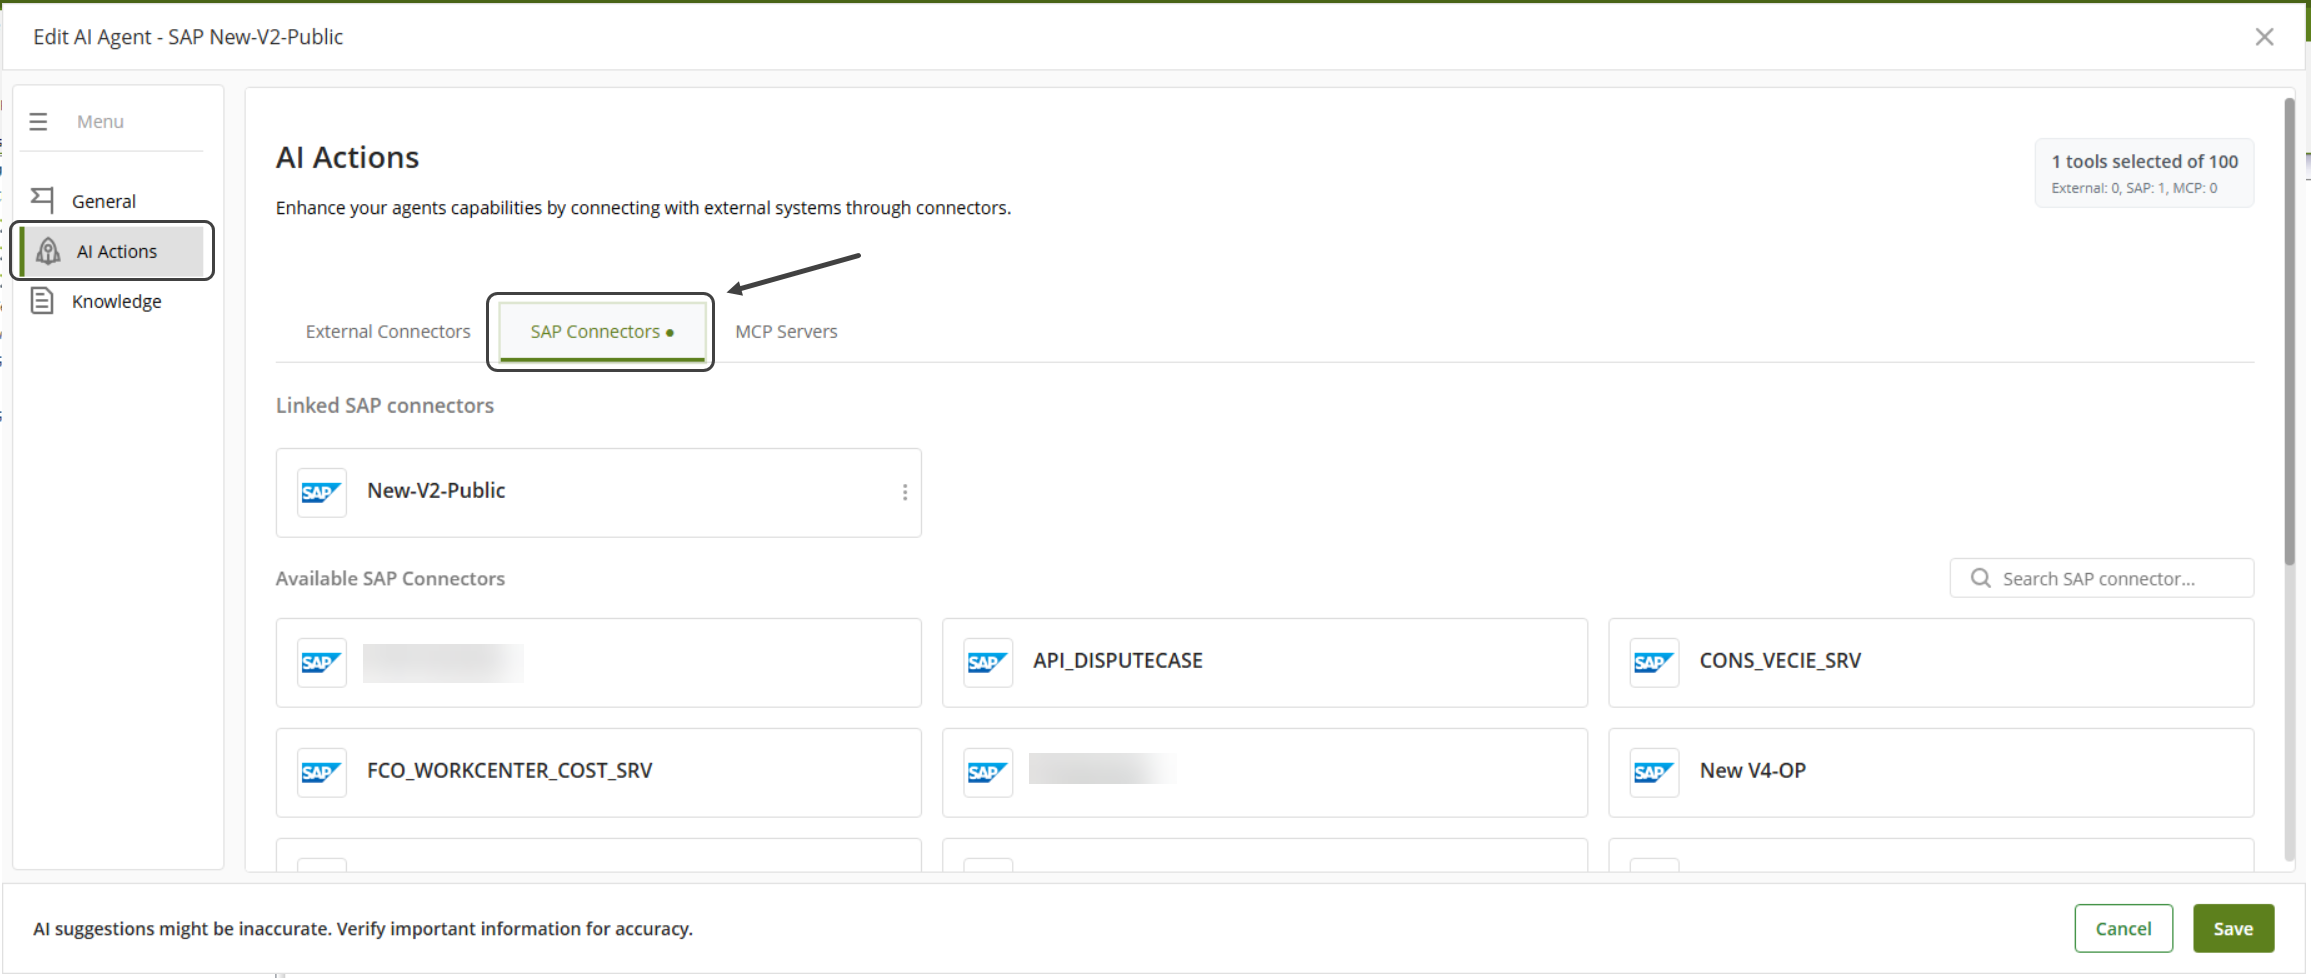Select the SAP Connectors tab
The image size is (2311, 978).
point(601,332)
